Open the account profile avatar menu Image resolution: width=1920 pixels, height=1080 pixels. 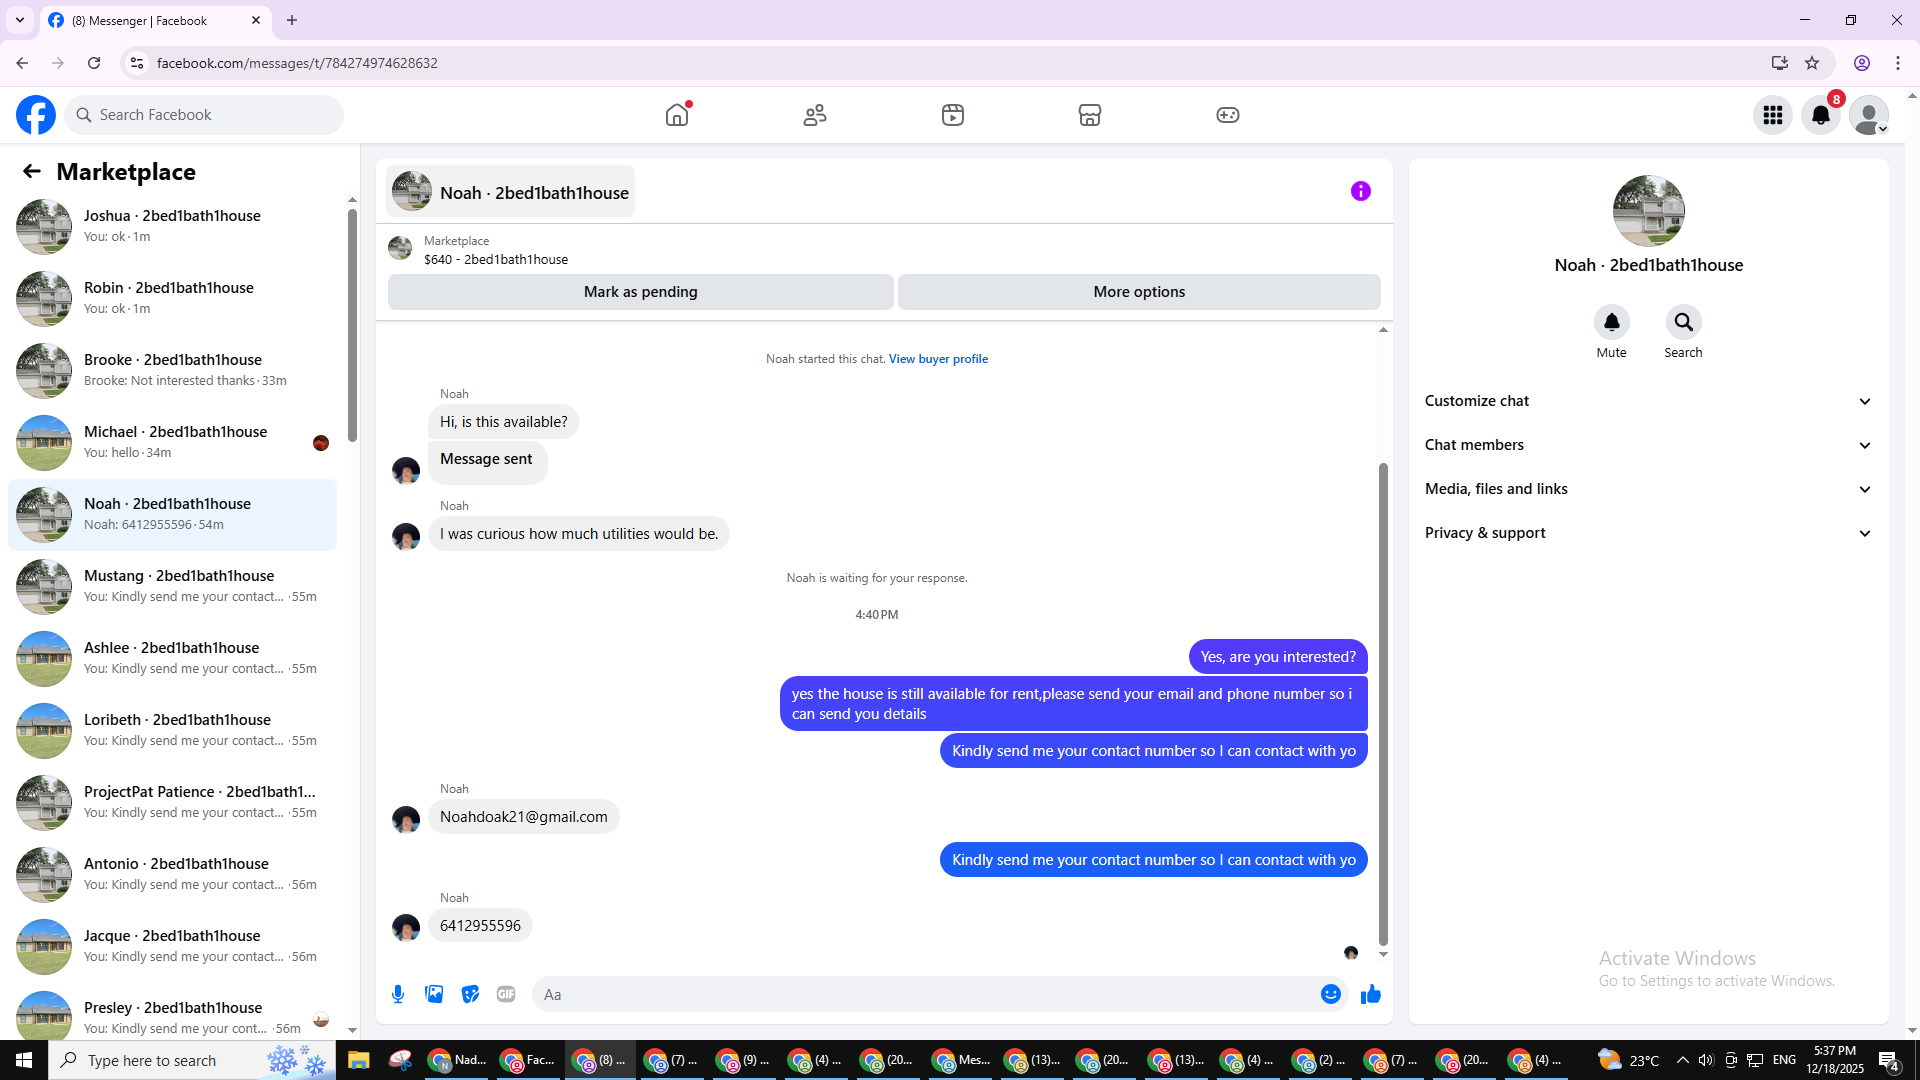coord(1869,115)
